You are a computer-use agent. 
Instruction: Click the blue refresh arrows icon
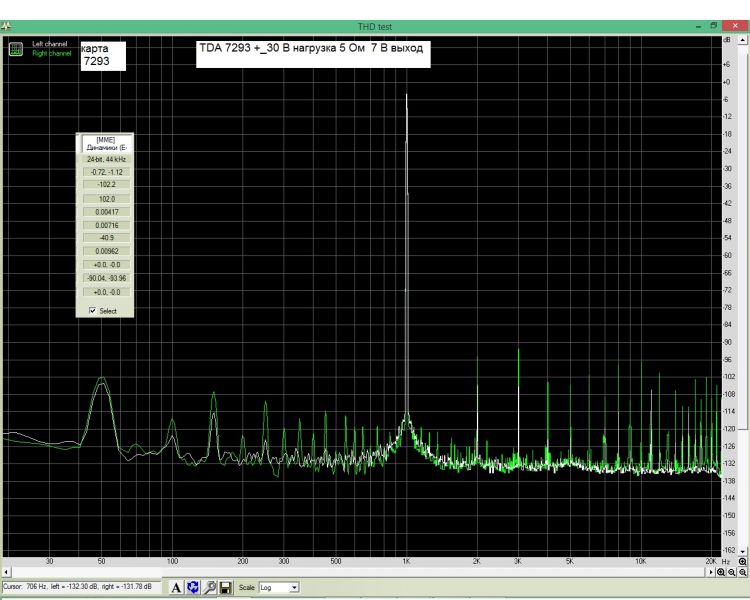tap(192, 587)
